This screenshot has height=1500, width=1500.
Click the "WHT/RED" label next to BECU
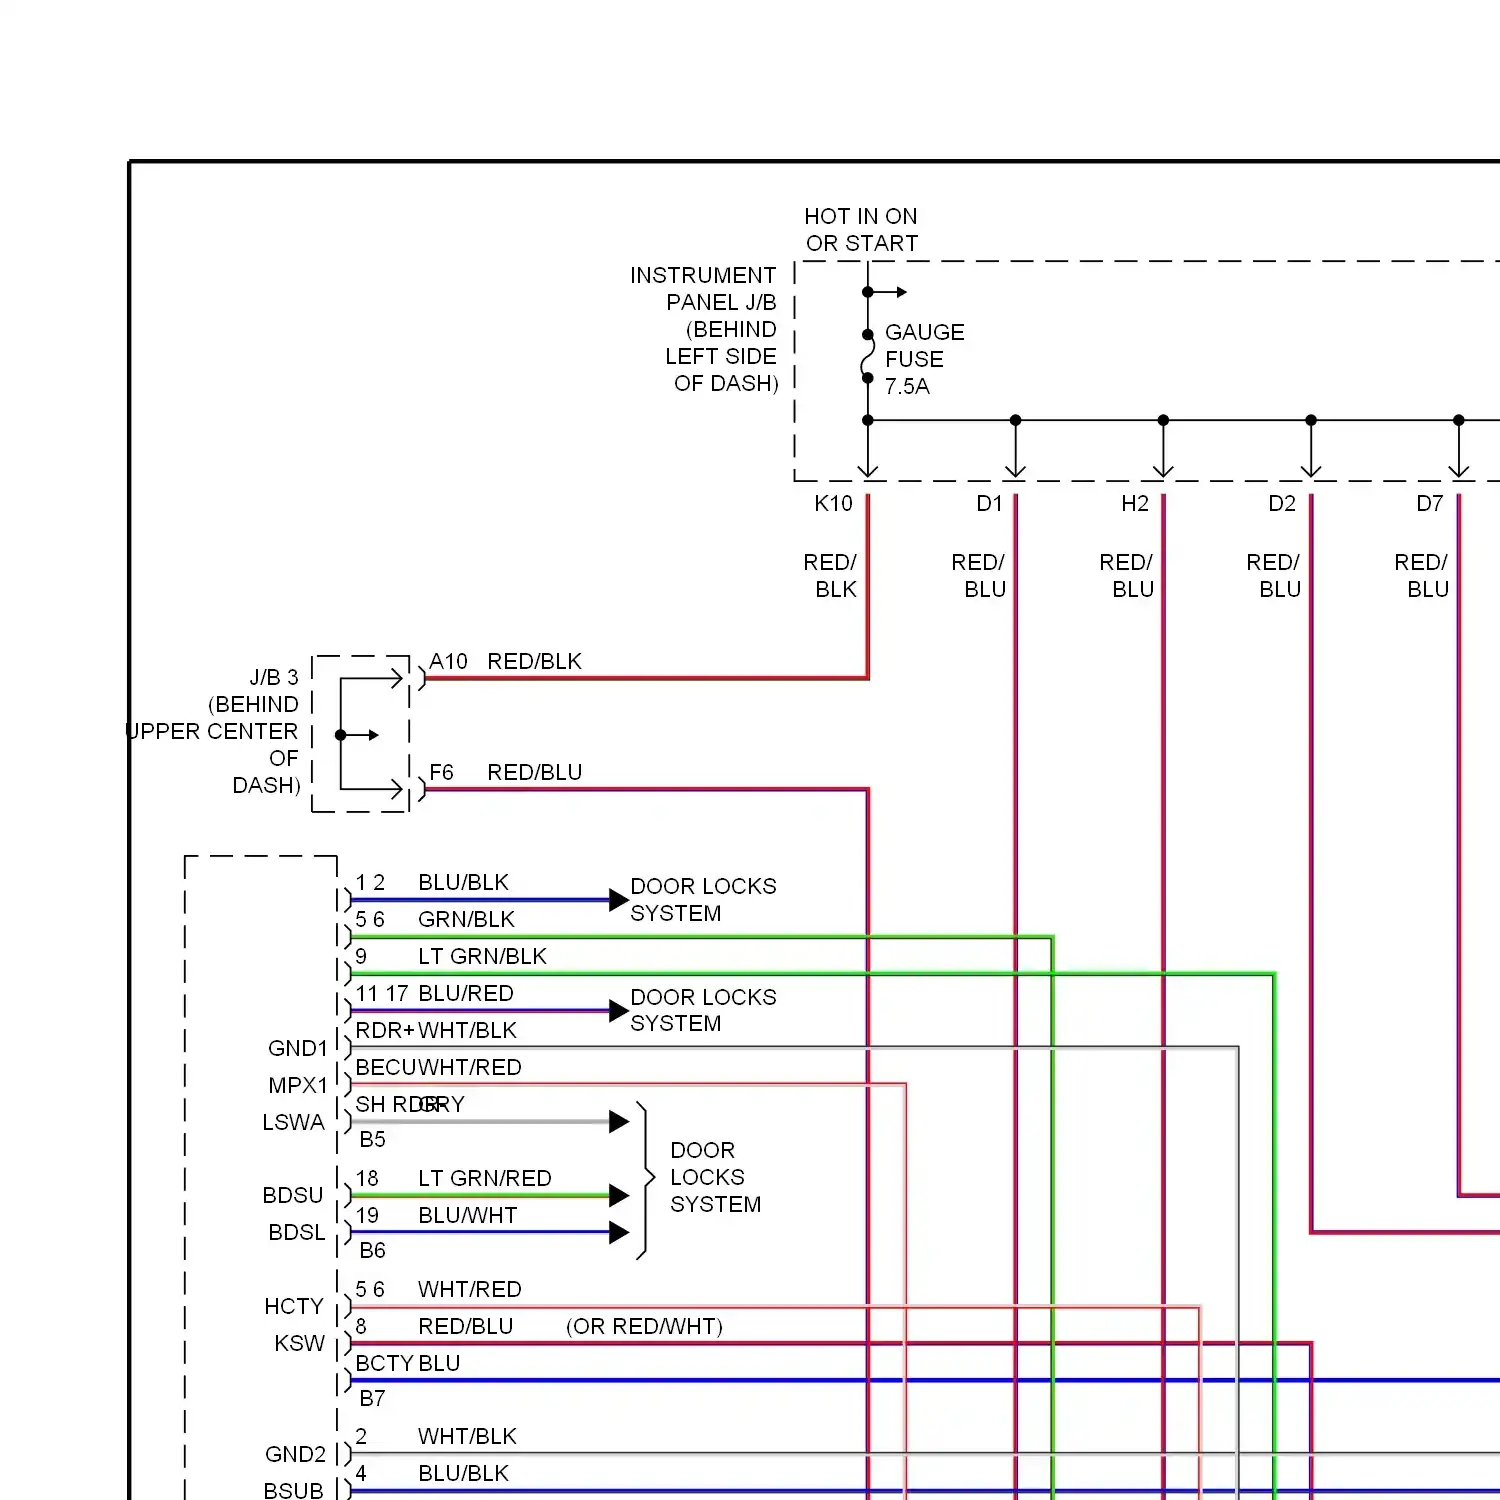pyautogui.click(x=470, y=1067)
